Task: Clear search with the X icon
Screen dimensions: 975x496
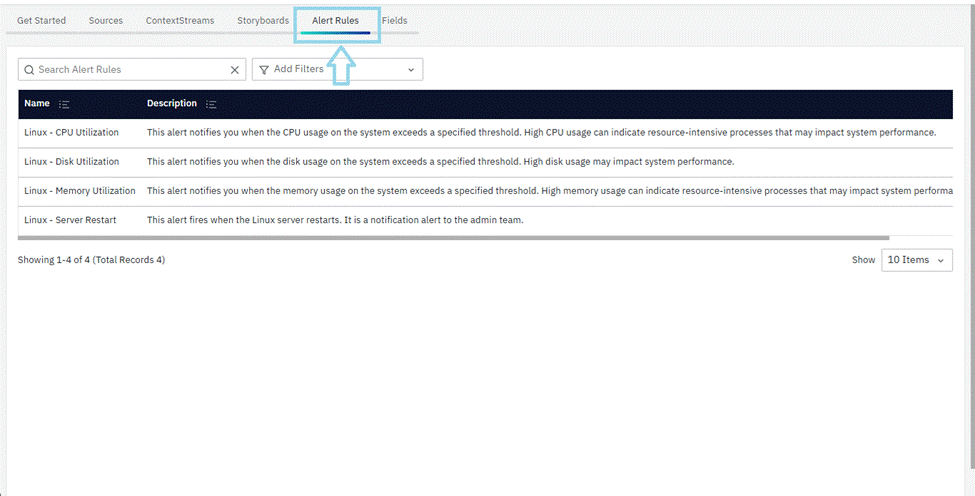Action: [235, 70]
